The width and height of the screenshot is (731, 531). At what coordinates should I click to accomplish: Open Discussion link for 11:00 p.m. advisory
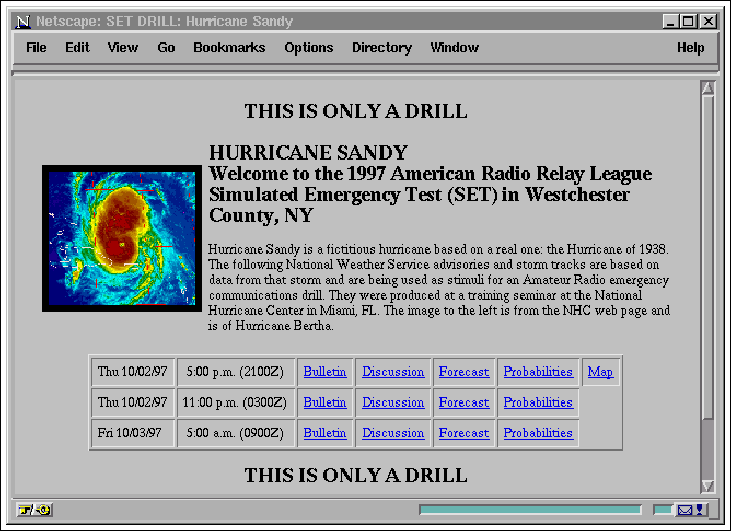[x=393, y=402]
